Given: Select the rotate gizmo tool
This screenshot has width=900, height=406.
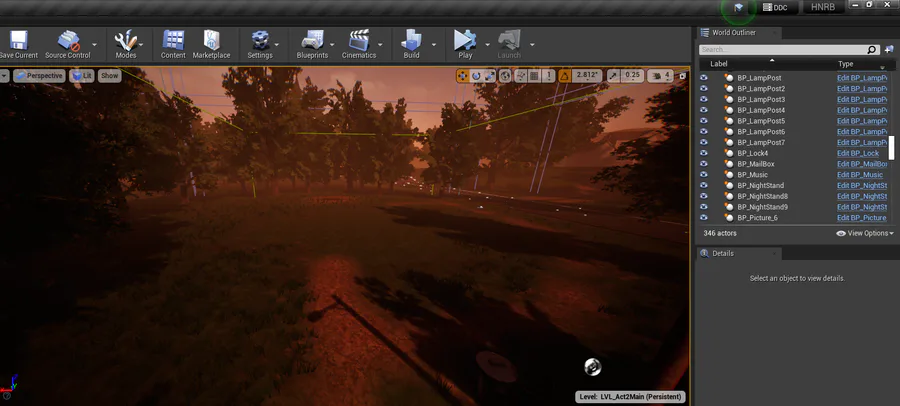Looking at the screenshot, I should pos(476,76).
